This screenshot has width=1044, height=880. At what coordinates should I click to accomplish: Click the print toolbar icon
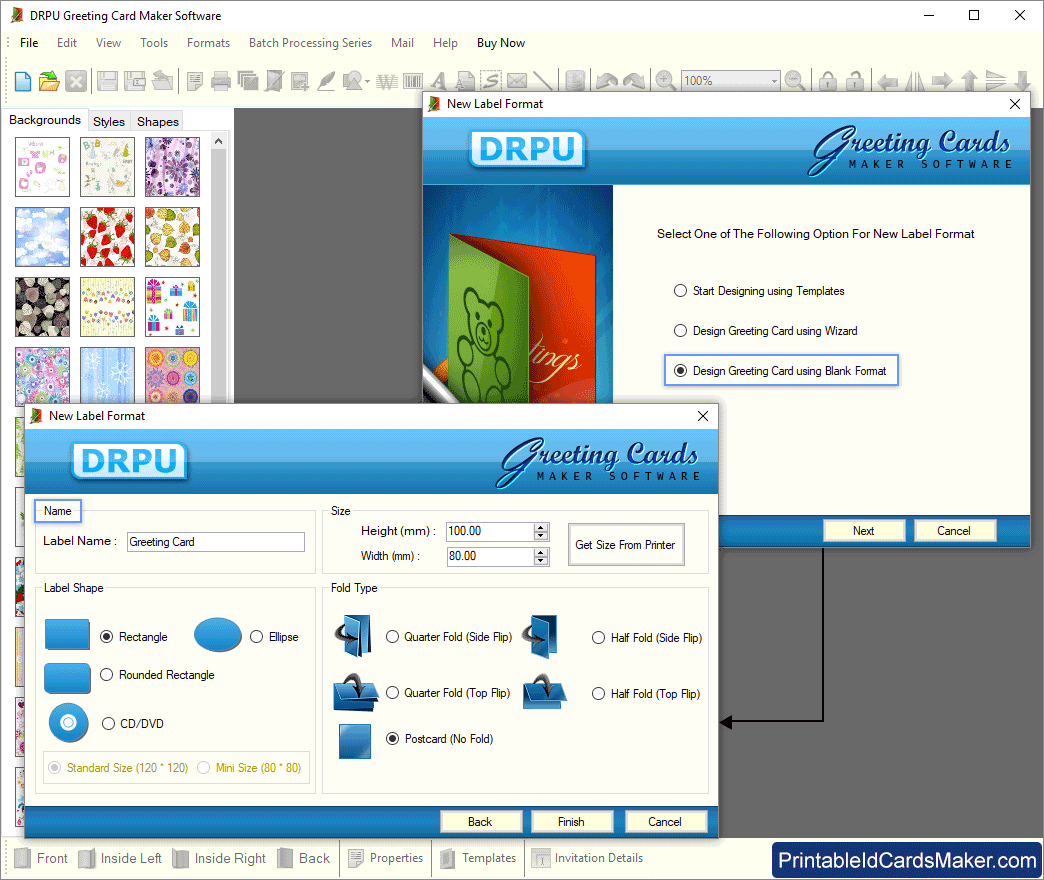(x=220, y=81)
